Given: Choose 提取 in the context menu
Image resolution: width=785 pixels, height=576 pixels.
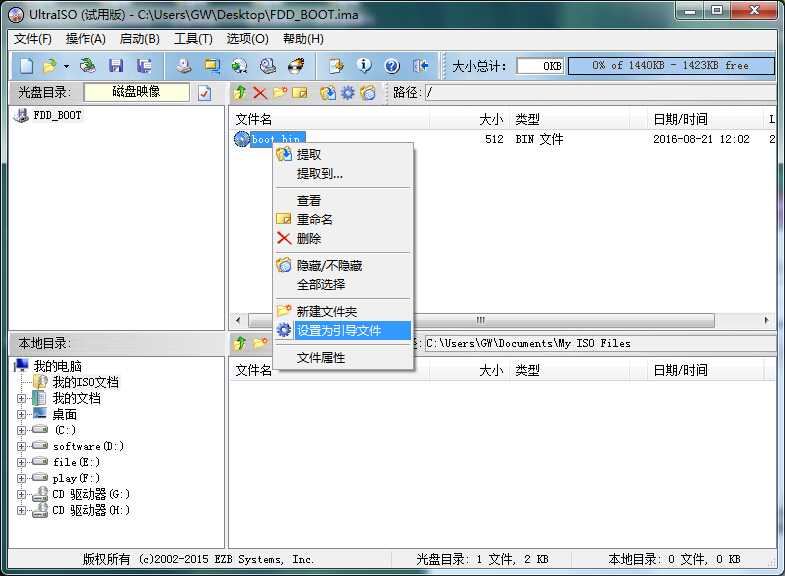Looking at the screenshot, I should [x=343, y=155].
